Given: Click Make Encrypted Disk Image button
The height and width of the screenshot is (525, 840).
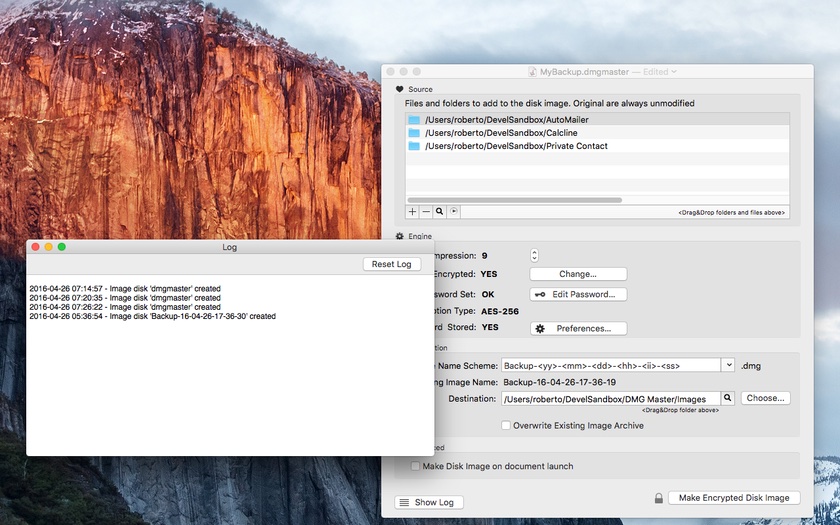Looking at the screenshot, I should [733, 497].
